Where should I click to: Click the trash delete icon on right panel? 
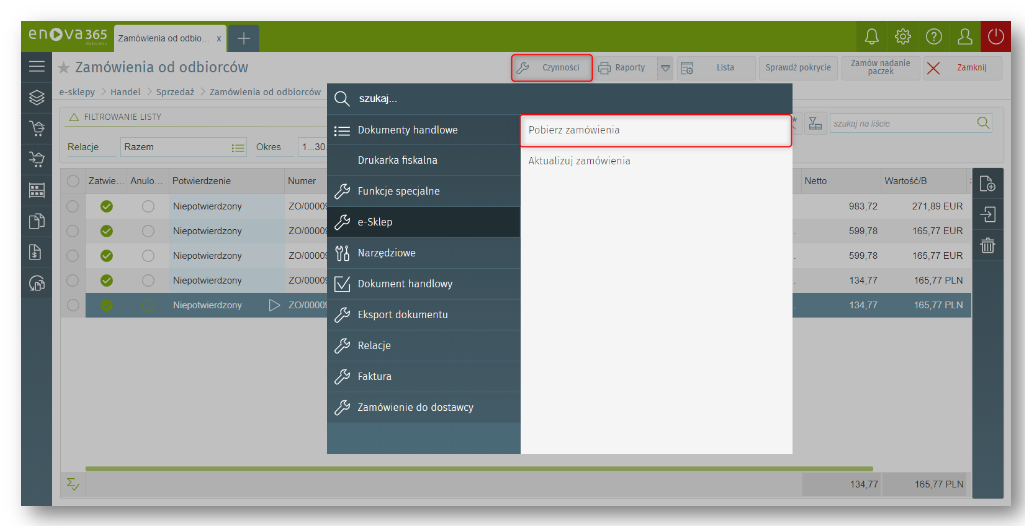pyautogui.click(x=987, y=245)
